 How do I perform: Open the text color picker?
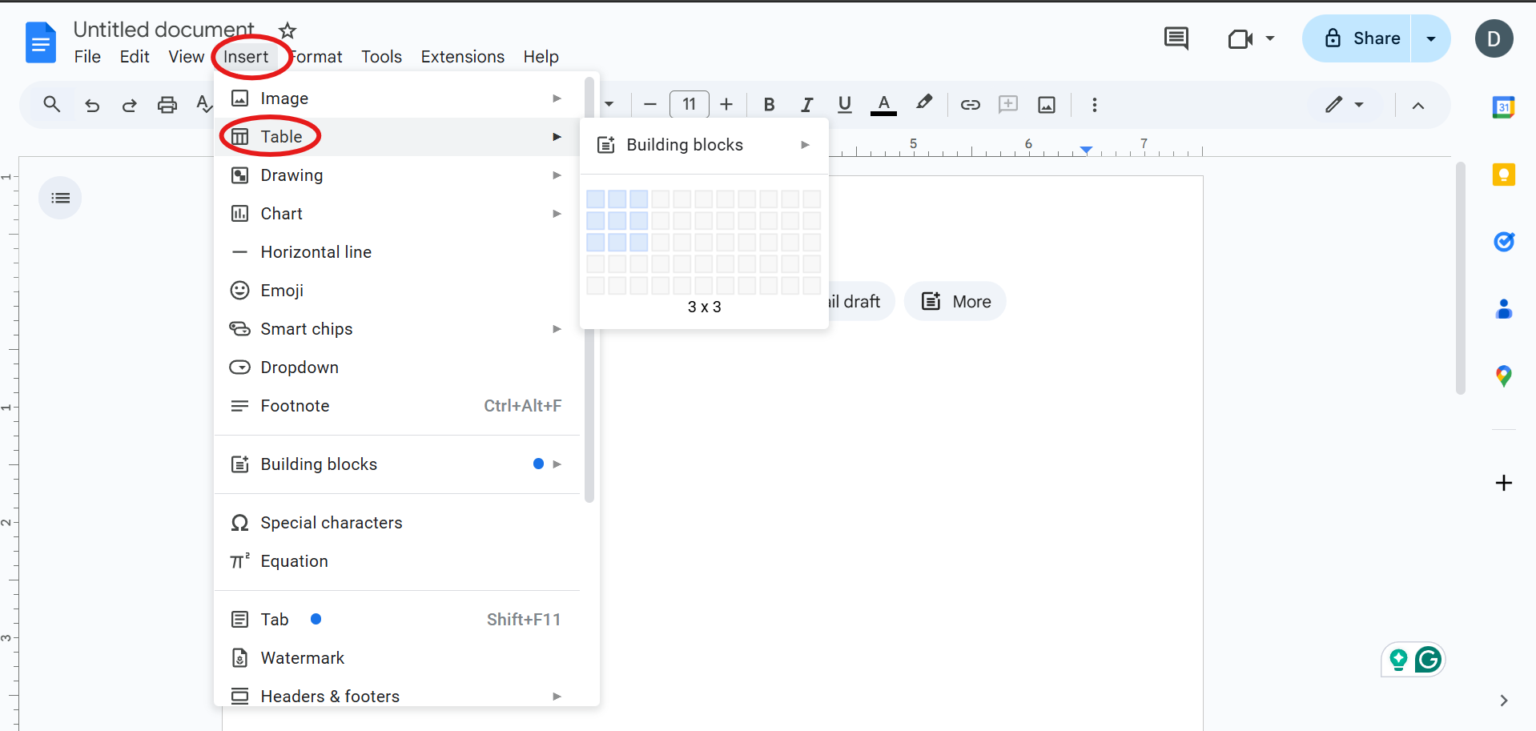(x=883, y=104)
